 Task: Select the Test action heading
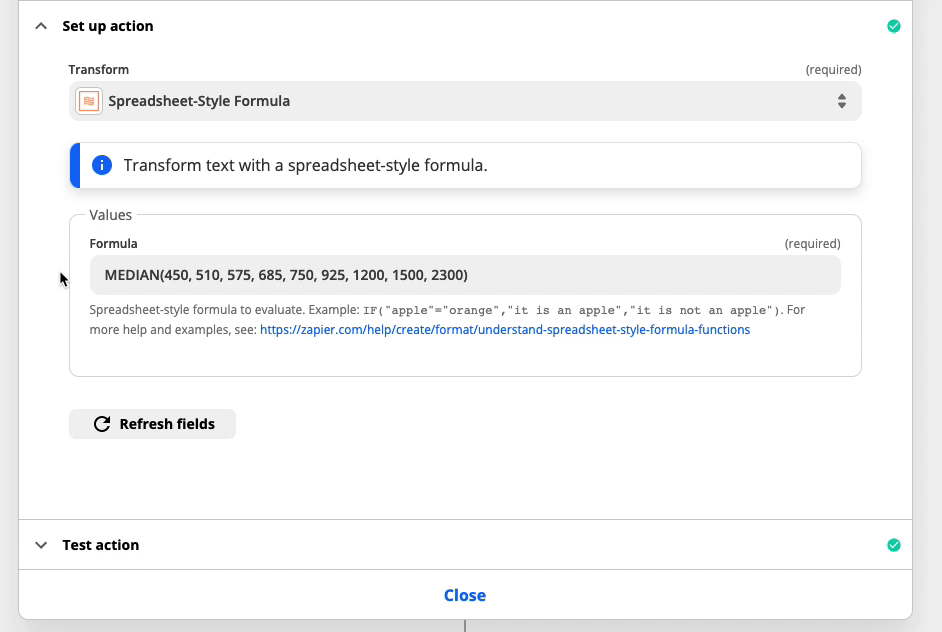[x=100, y=545]
